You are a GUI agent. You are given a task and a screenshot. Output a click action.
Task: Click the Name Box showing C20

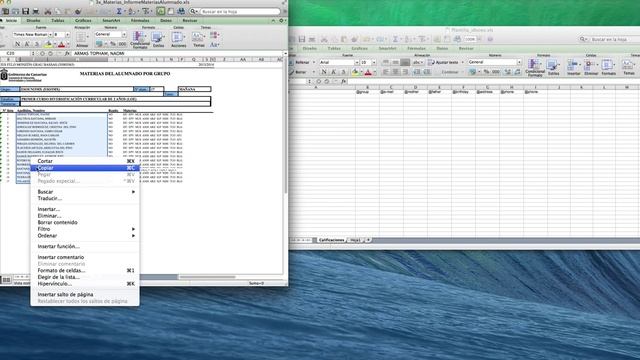pos(15,53)
